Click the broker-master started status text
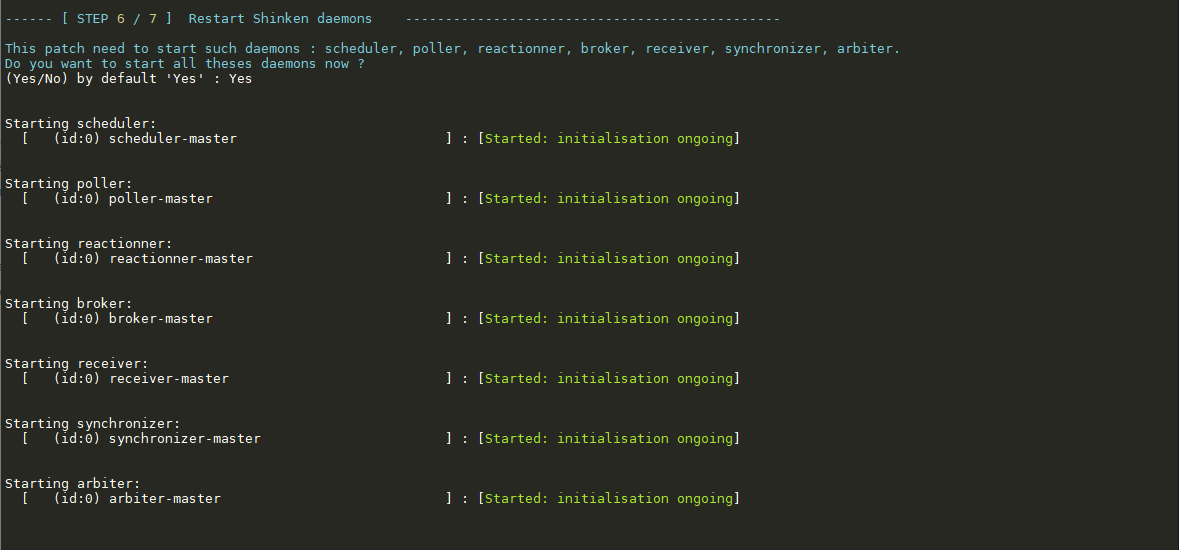Screen dimensions: 1179x550 (x=609, y=319)
